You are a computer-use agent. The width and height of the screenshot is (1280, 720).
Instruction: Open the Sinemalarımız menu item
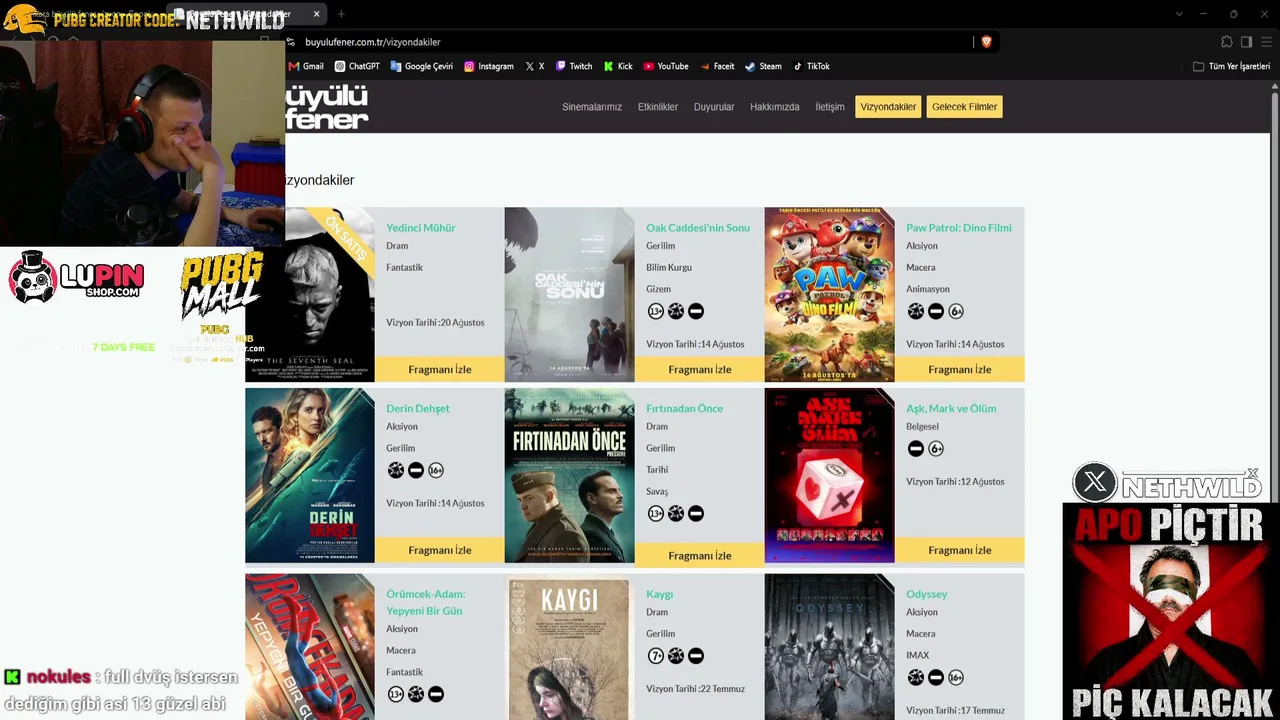click(x=592, y=107)
